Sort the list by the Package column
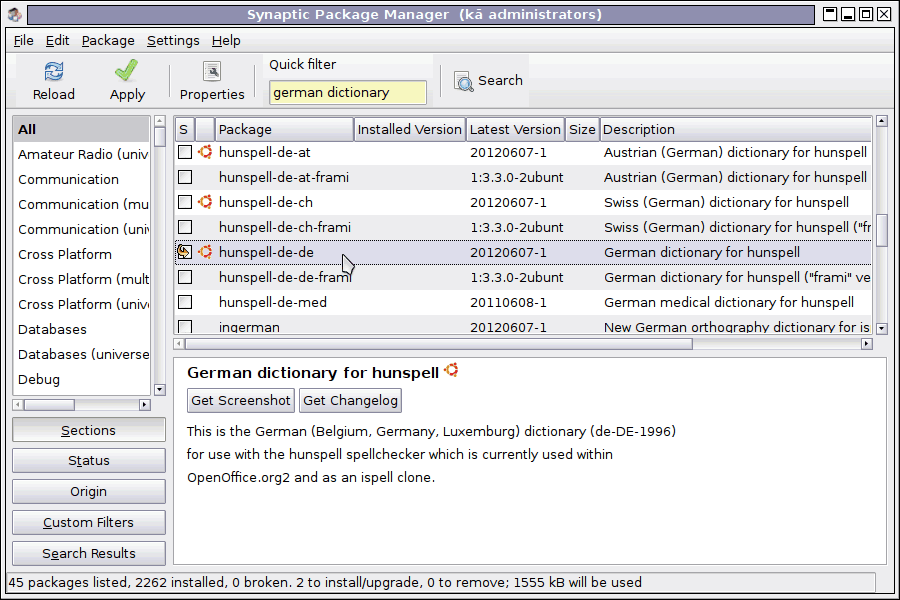The image size is (900, 600). point(284,129)
